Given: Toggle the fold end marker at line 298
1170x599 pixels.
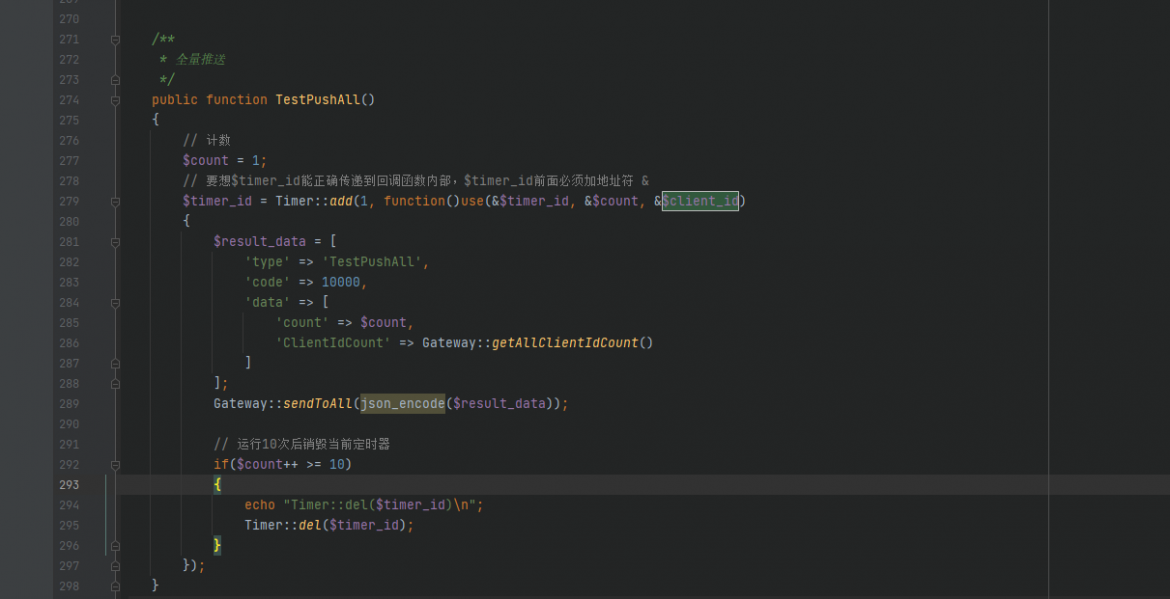Looking at the screenshot, I should coord(115,586).
